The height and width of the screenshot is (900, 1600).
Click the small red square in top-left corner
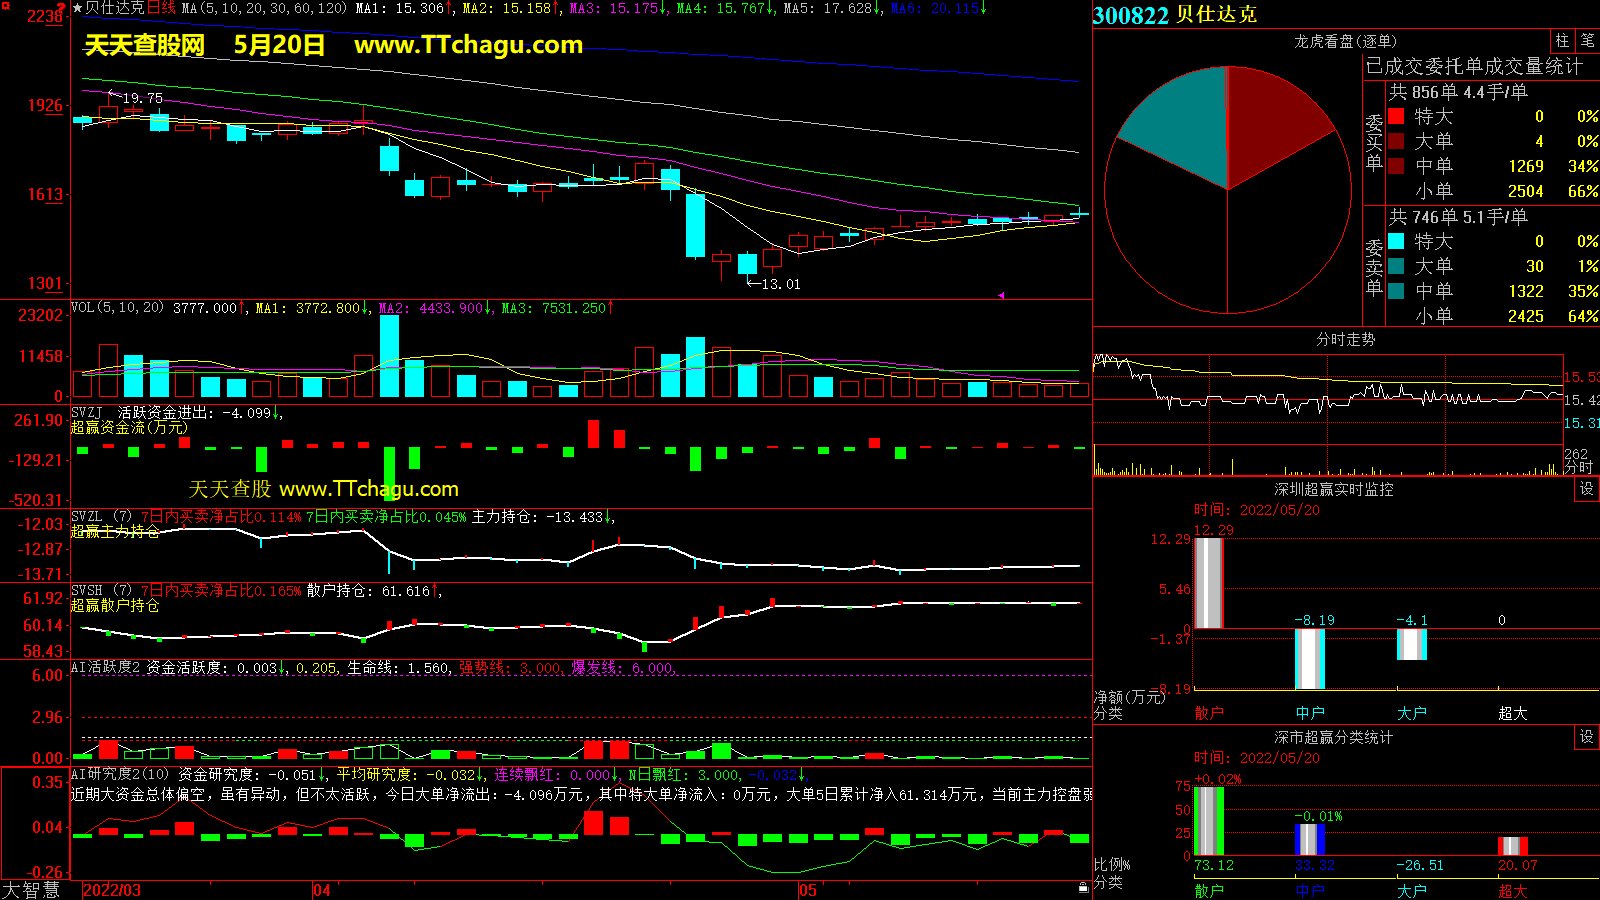tap(62, 7)
